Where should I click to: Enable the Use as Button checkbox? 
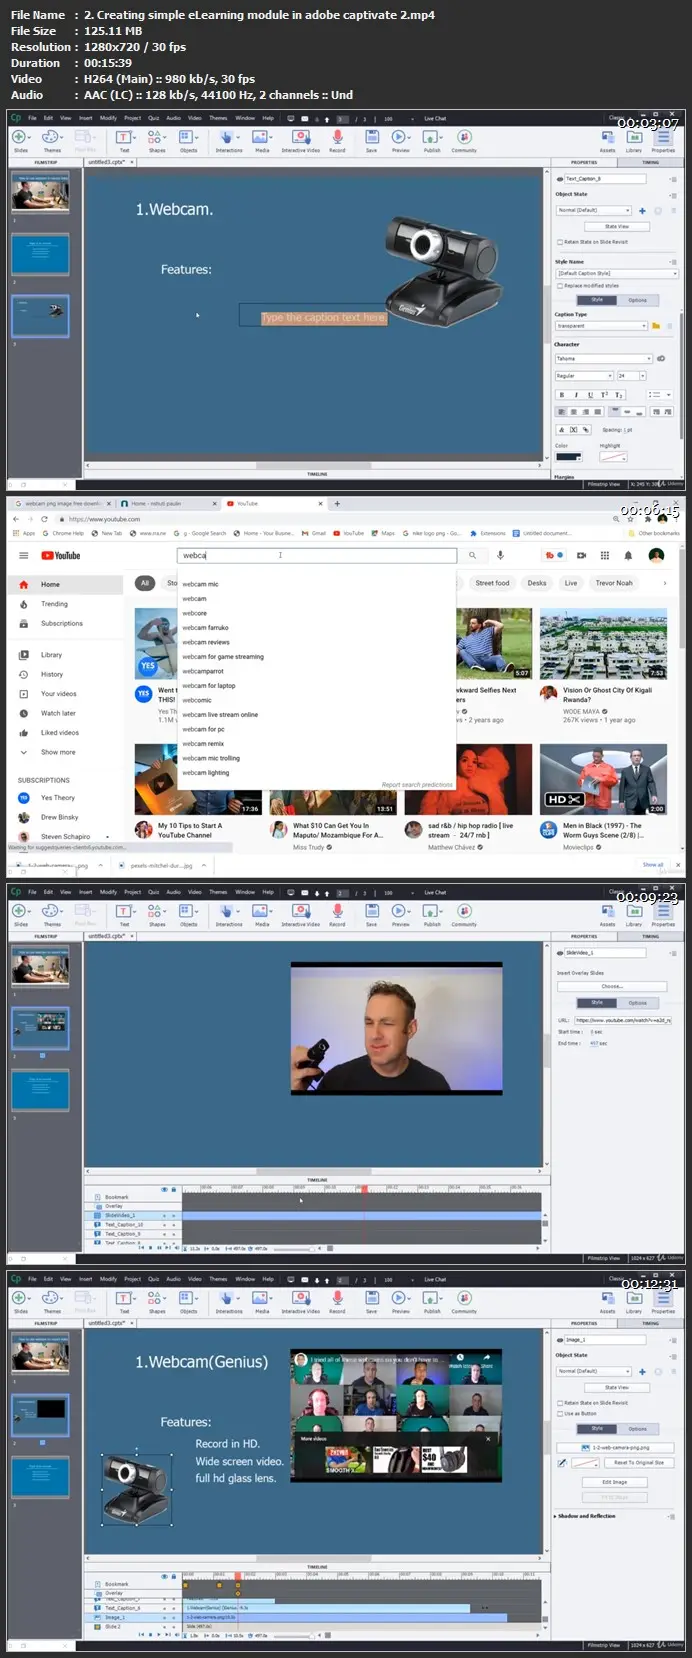(559, 1413)
